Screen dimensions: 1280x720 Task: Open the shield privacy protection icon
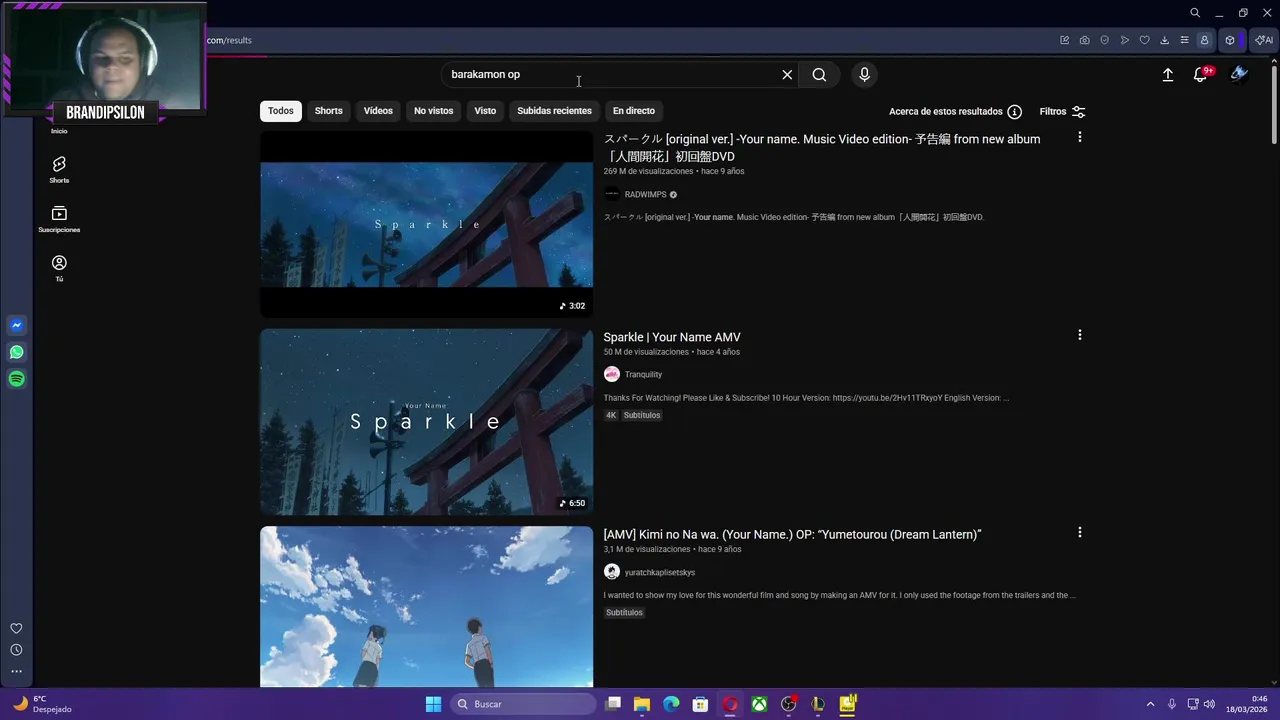pyautogui.click(x=1105, y=40)
